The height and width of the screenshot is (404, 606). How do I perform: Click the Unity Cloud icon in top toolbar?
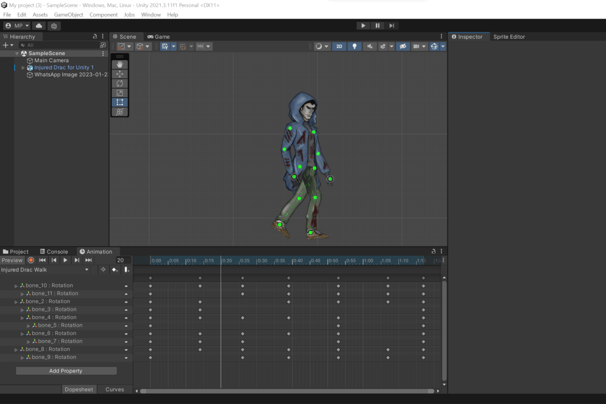(39, 26)
